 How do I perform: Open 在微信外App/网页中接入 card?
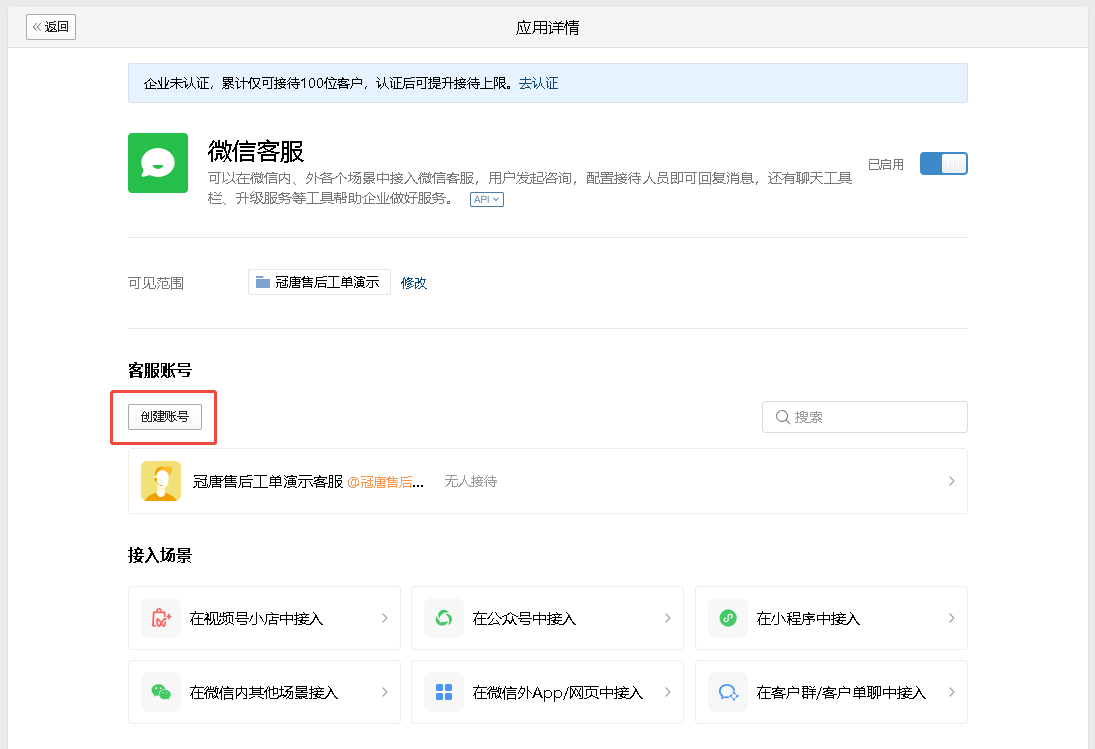547,692
